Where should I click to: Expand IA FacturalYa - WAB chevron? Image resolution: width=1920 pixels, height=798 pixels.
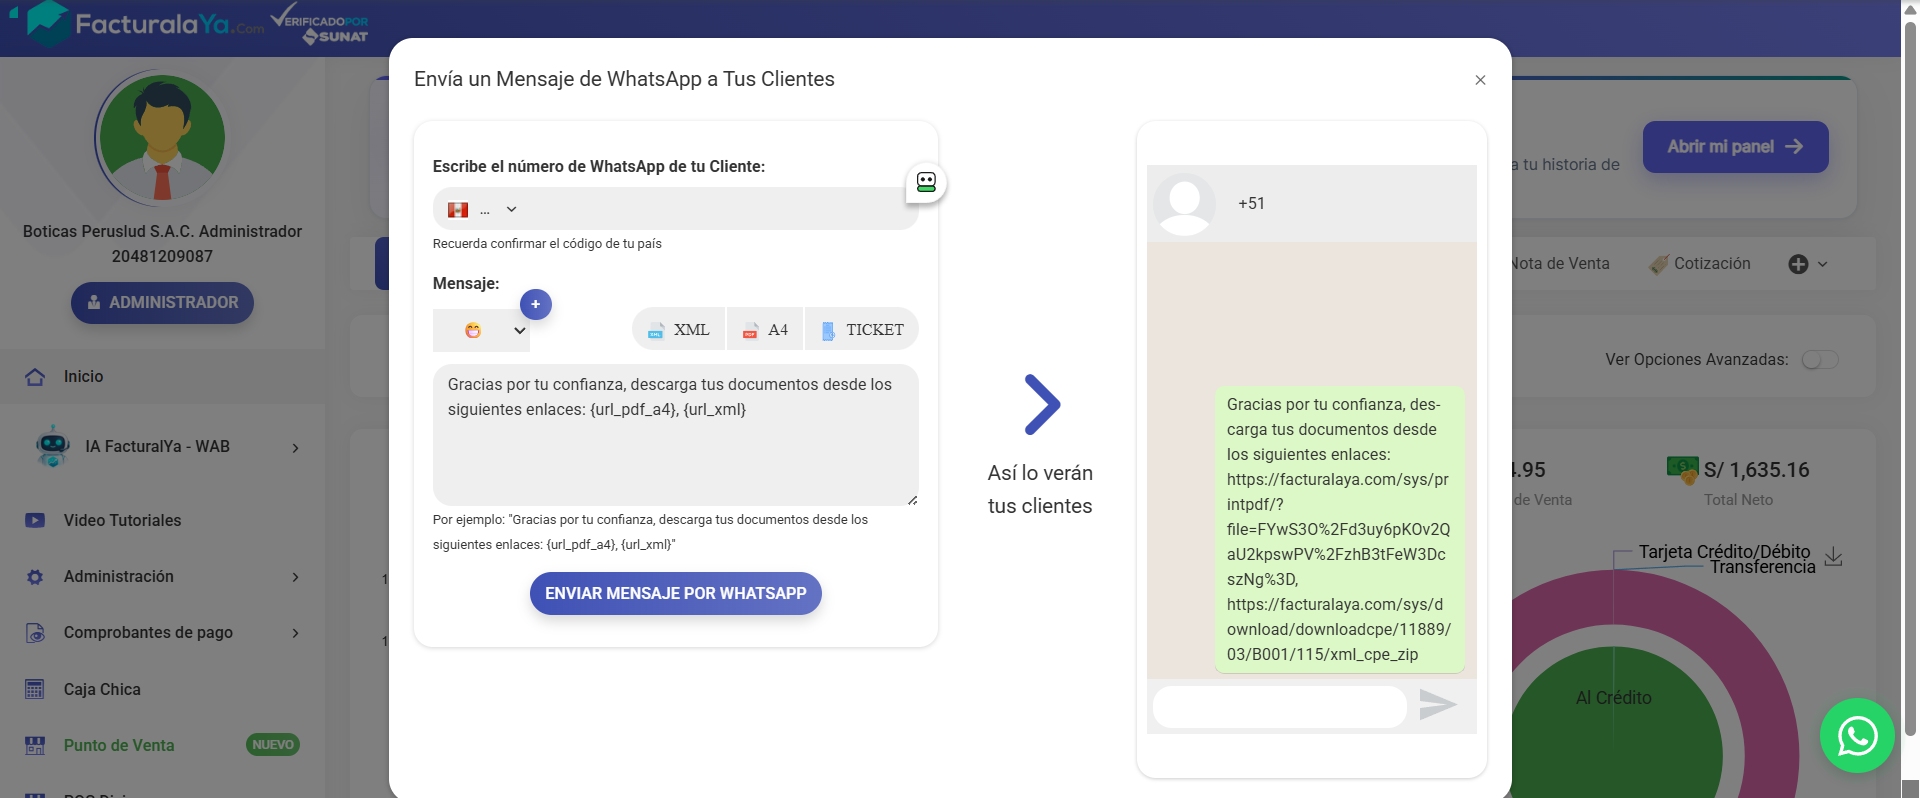click(x=295, y=448)
